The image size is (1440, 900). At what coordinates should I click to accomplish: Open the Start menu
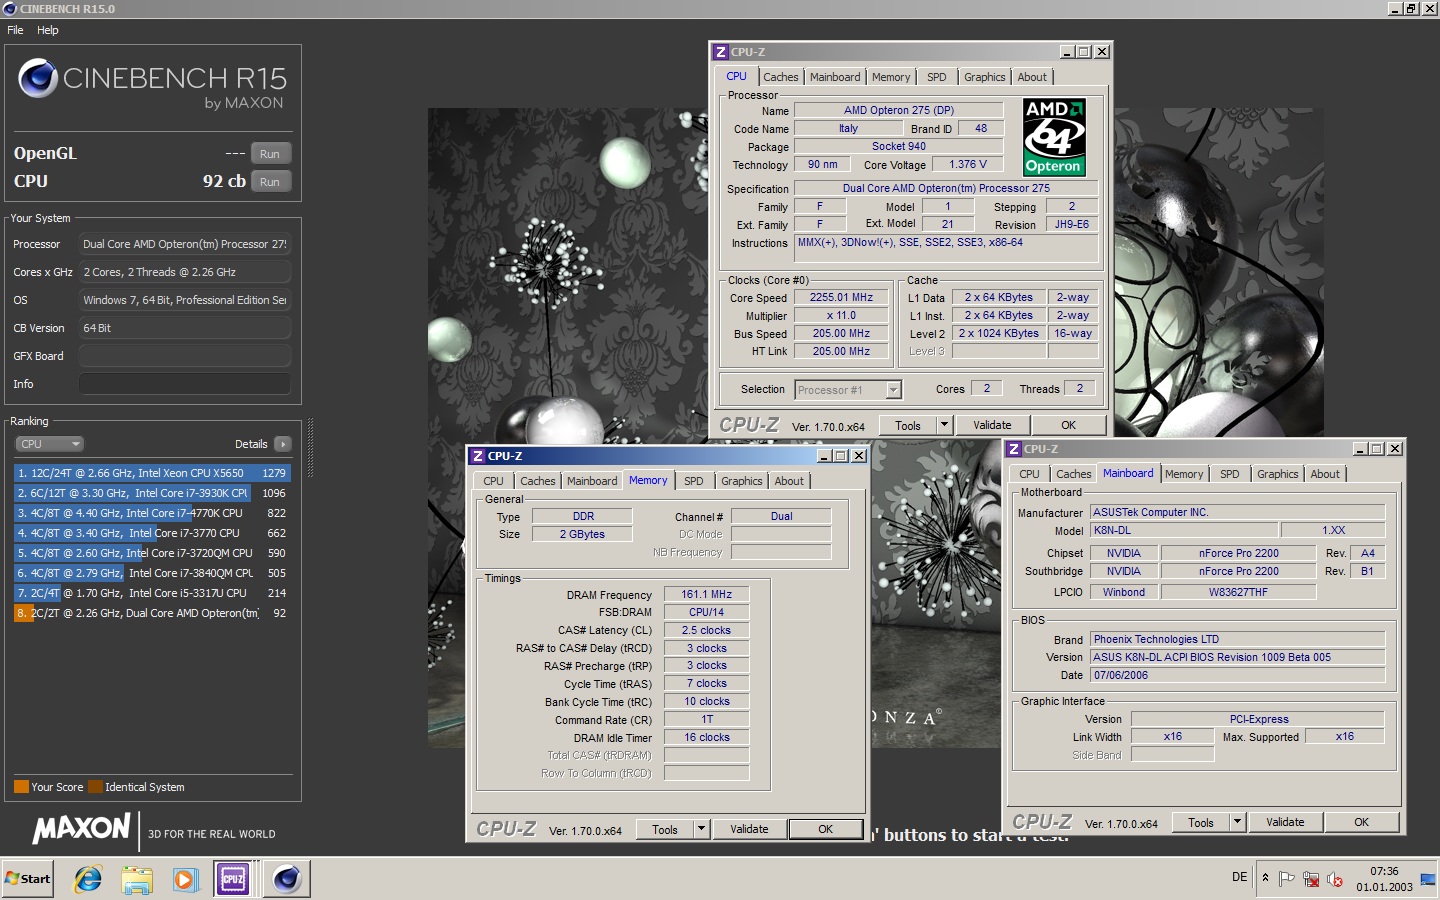pyautogui.click(x=28, y=879)
